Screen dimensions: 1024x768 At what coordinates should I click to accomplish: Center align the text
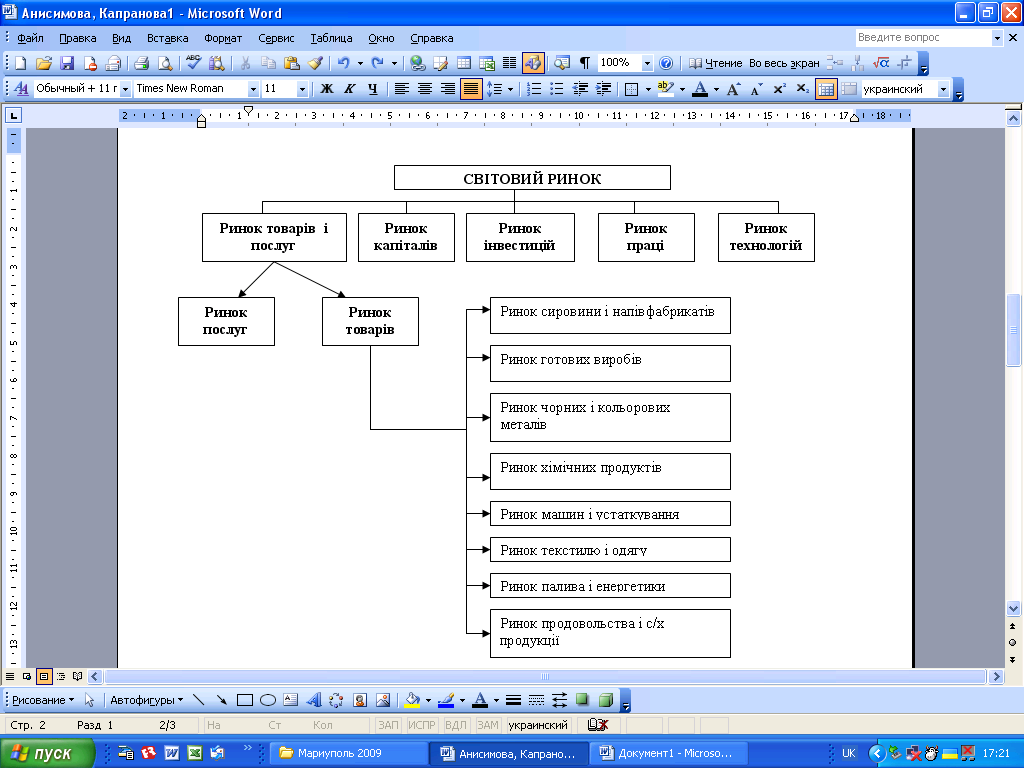(x=424, y=89)
